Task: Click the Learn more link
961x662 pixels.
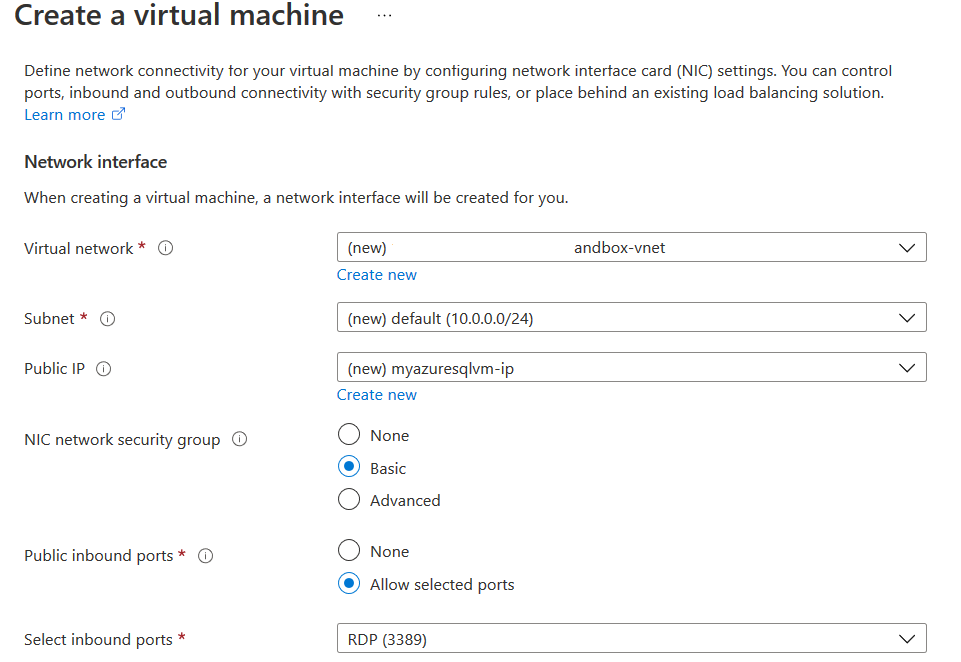Action: pyautogui.click(x=65, y=115)
